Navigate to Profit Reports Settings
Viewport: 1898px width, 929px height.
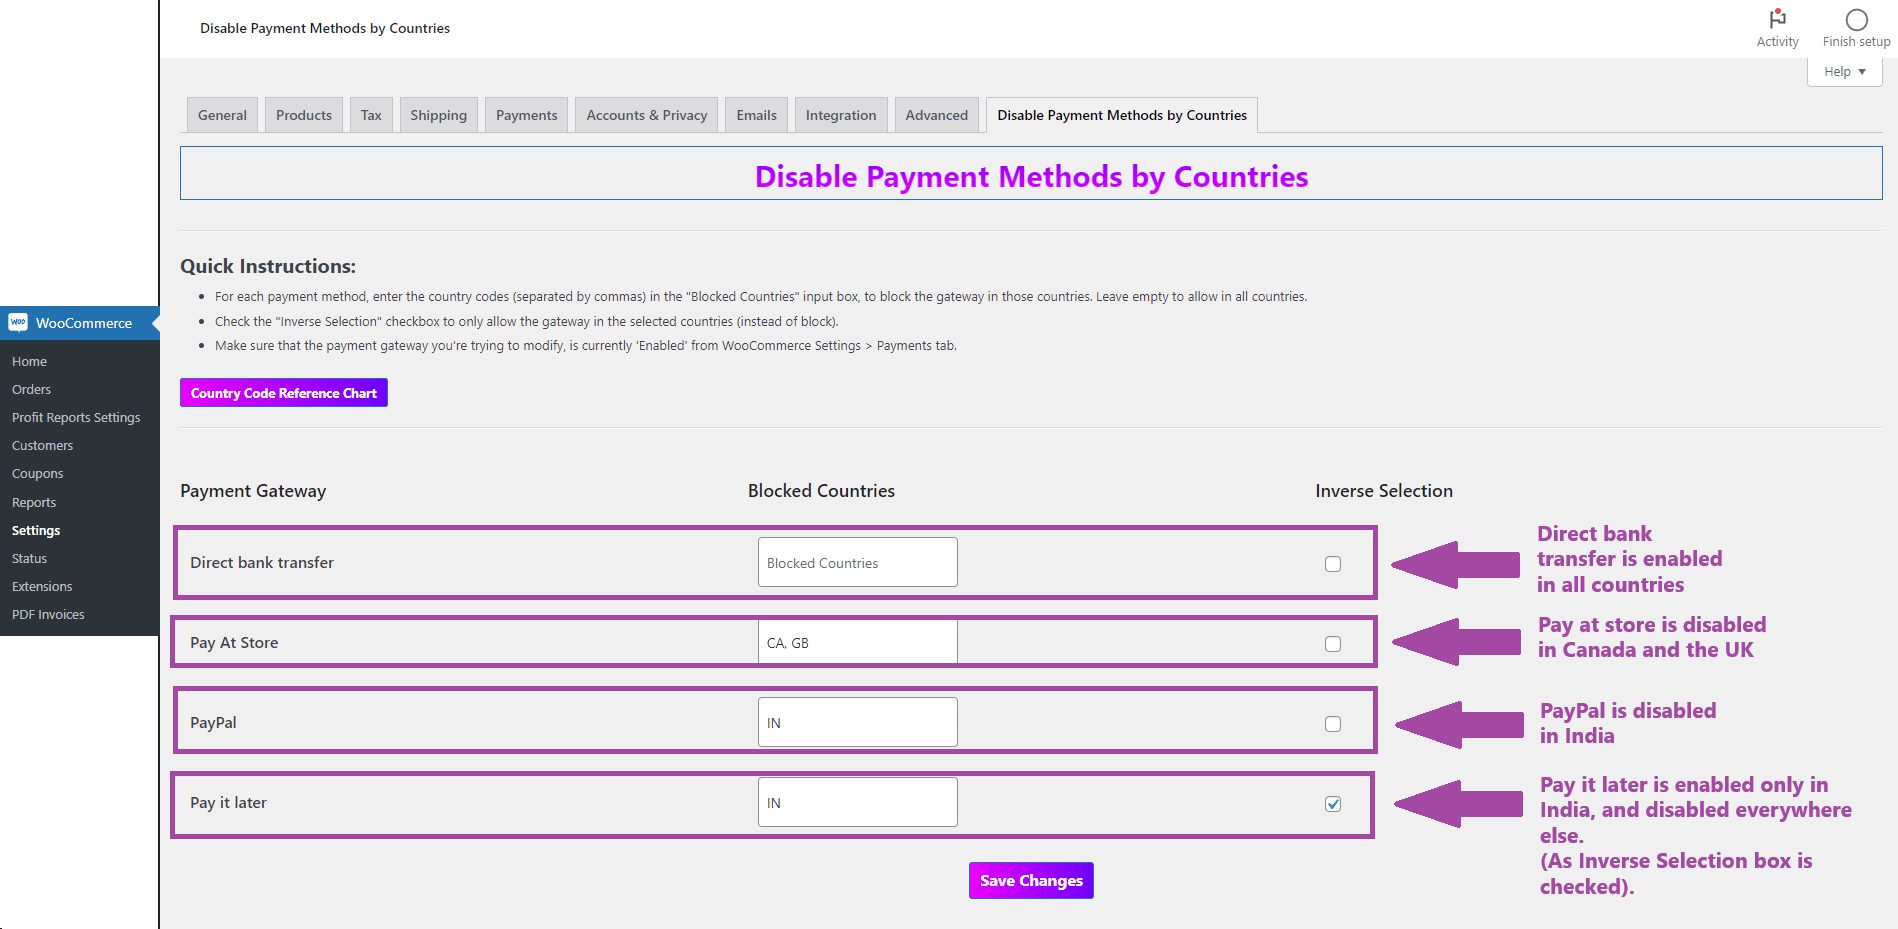[76, 418]
